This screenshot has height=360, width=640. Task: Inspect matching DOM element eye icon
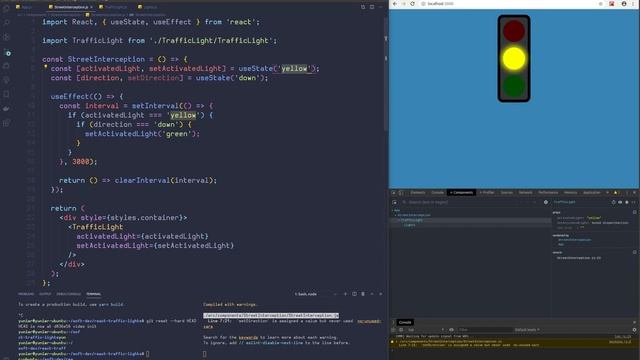(620, 202)
